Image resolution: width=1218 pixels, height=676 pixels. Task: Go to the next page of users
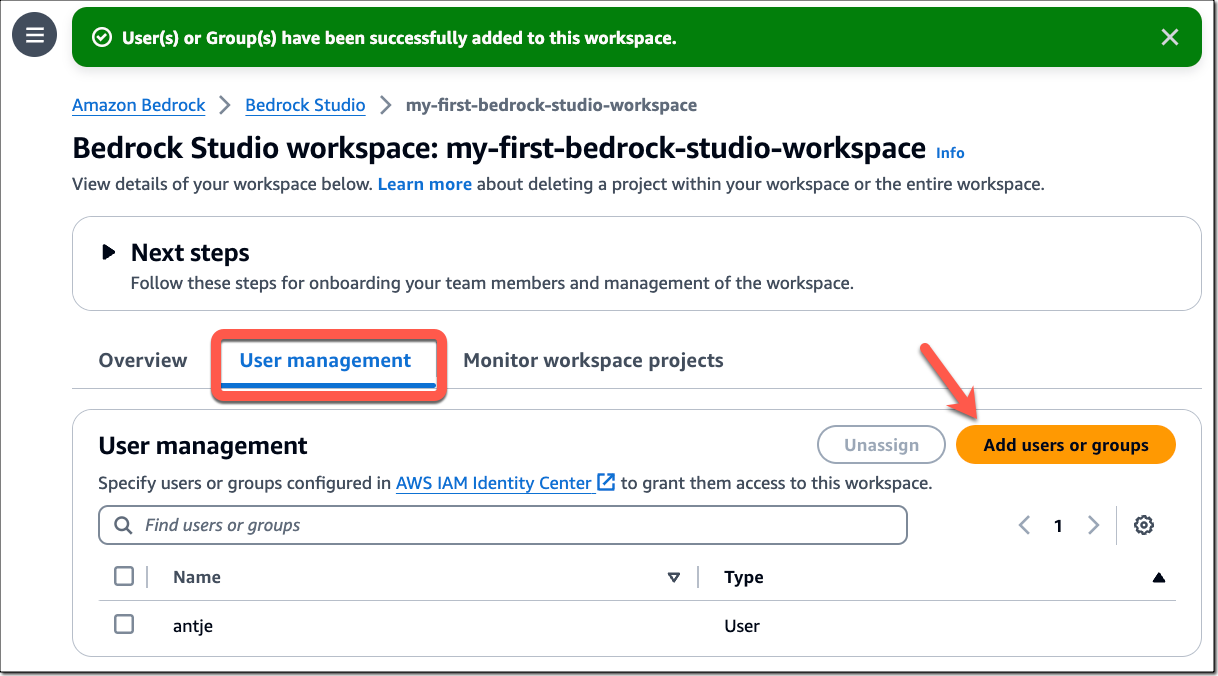pos(1093,524)
